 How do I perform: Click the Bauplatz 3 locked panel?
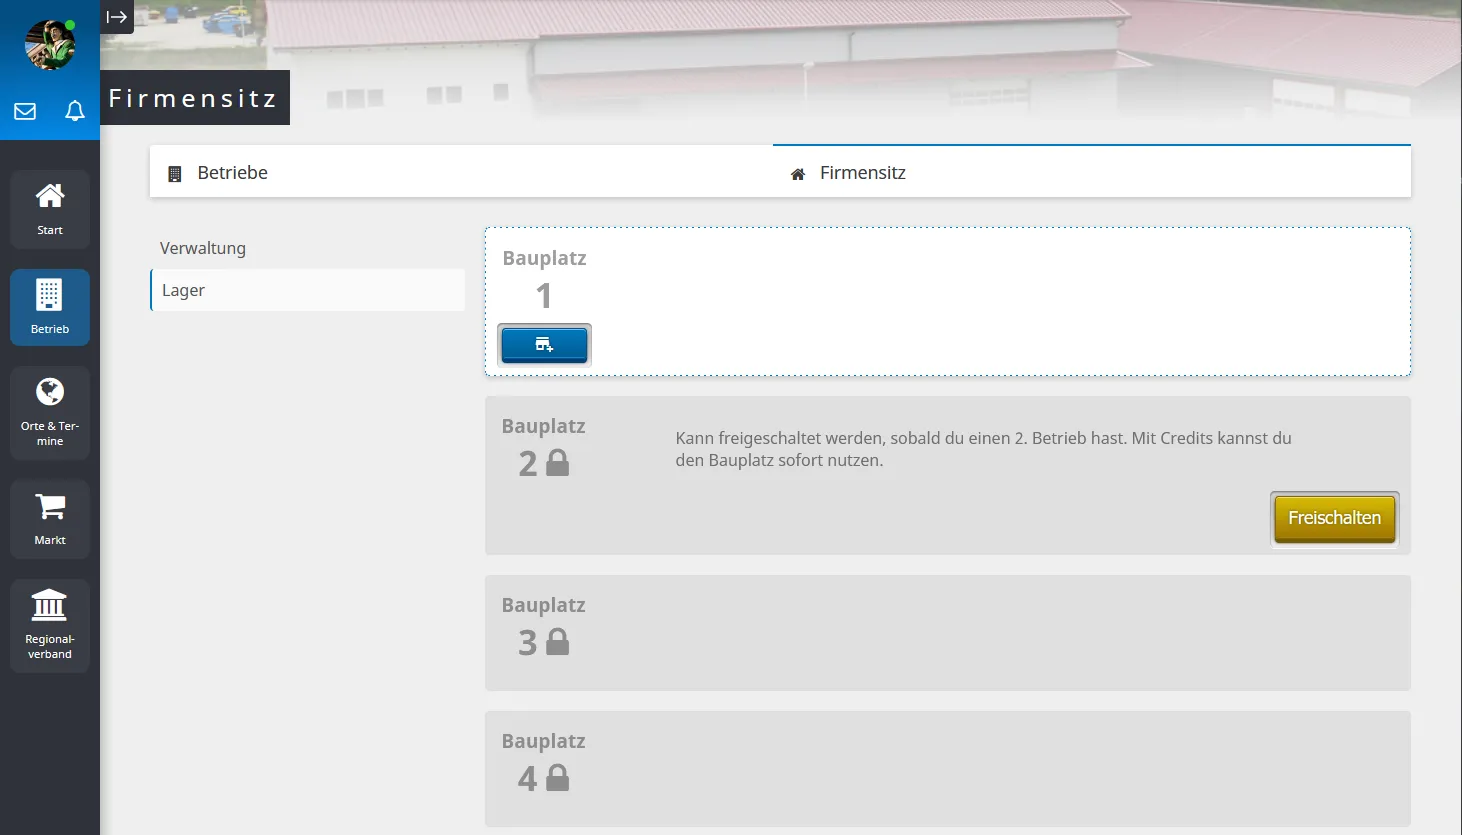(947, 633)
